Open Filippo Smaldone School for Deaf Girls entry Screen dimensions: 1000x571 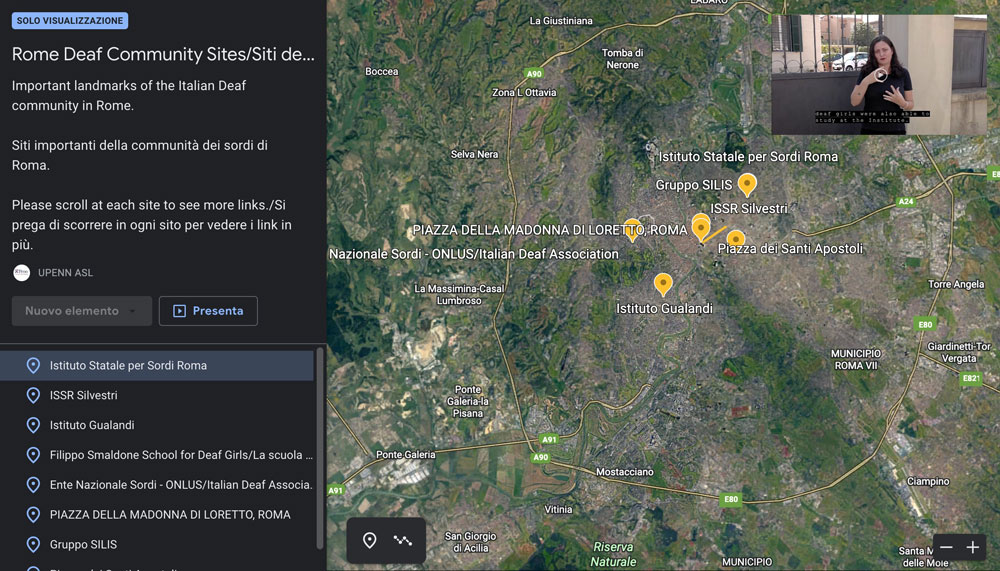point(157,455)
